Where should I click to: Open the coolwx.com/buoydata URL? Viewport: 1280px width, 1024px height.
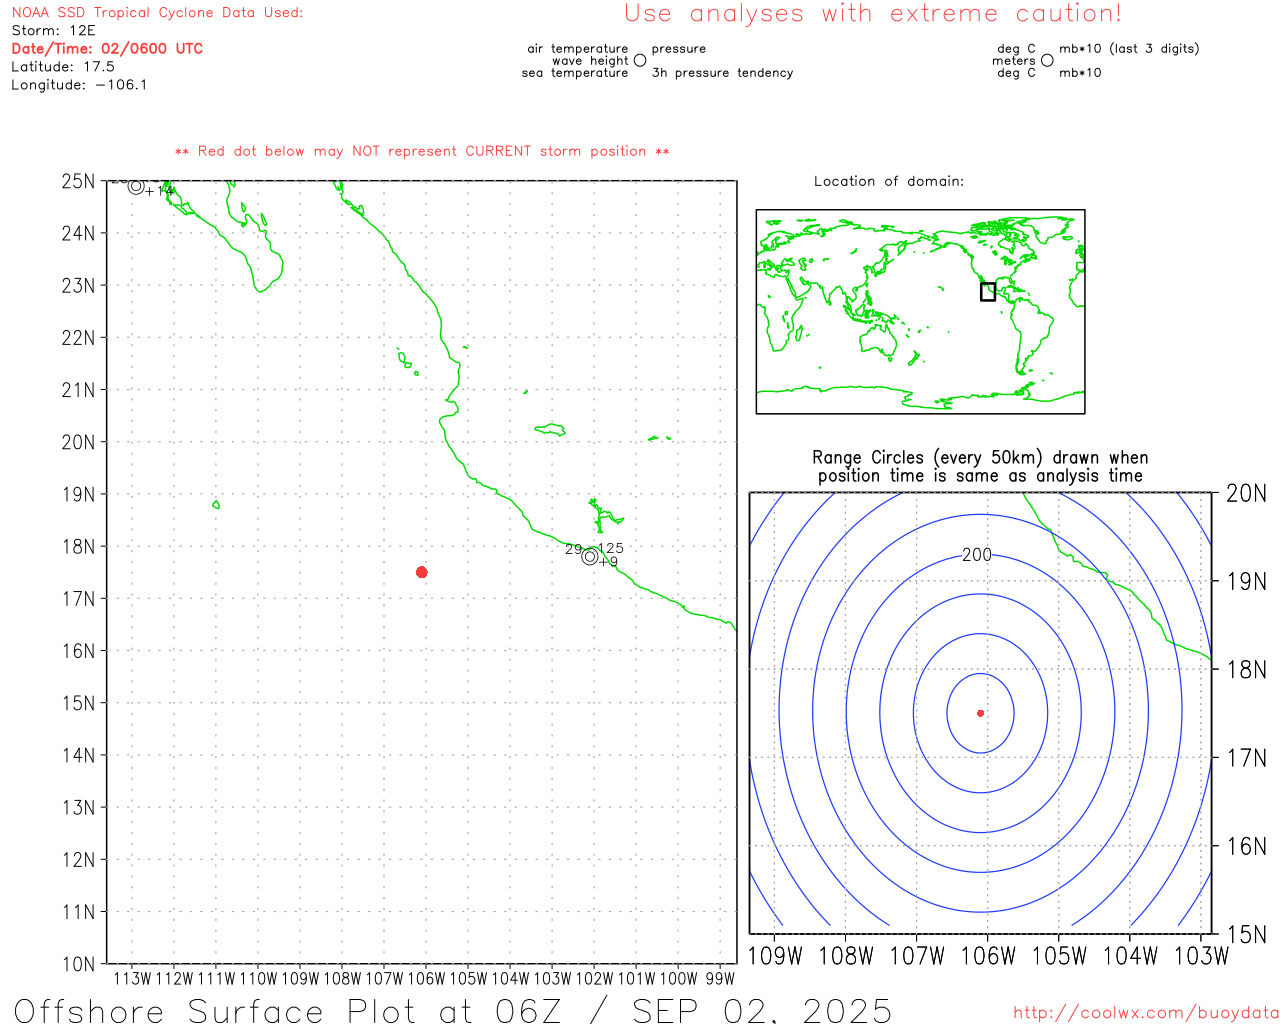1146,1013
